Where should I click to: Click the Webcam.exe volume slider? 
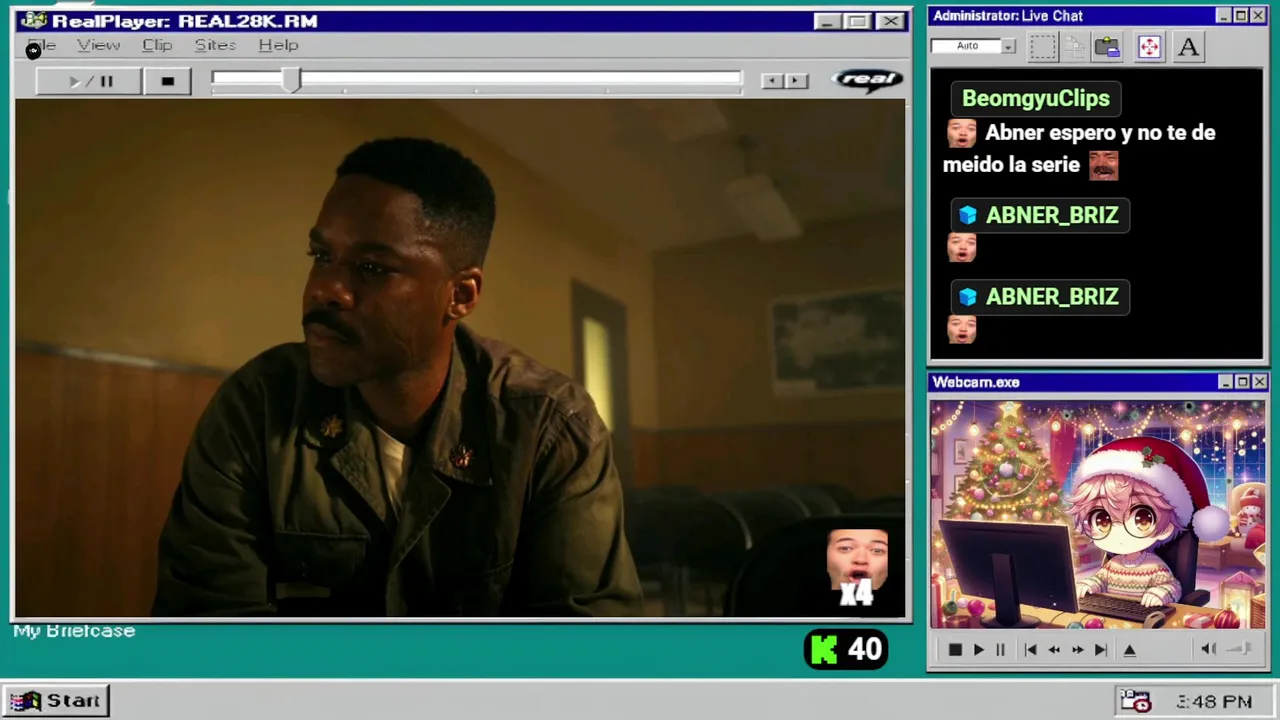point(1240,649)
